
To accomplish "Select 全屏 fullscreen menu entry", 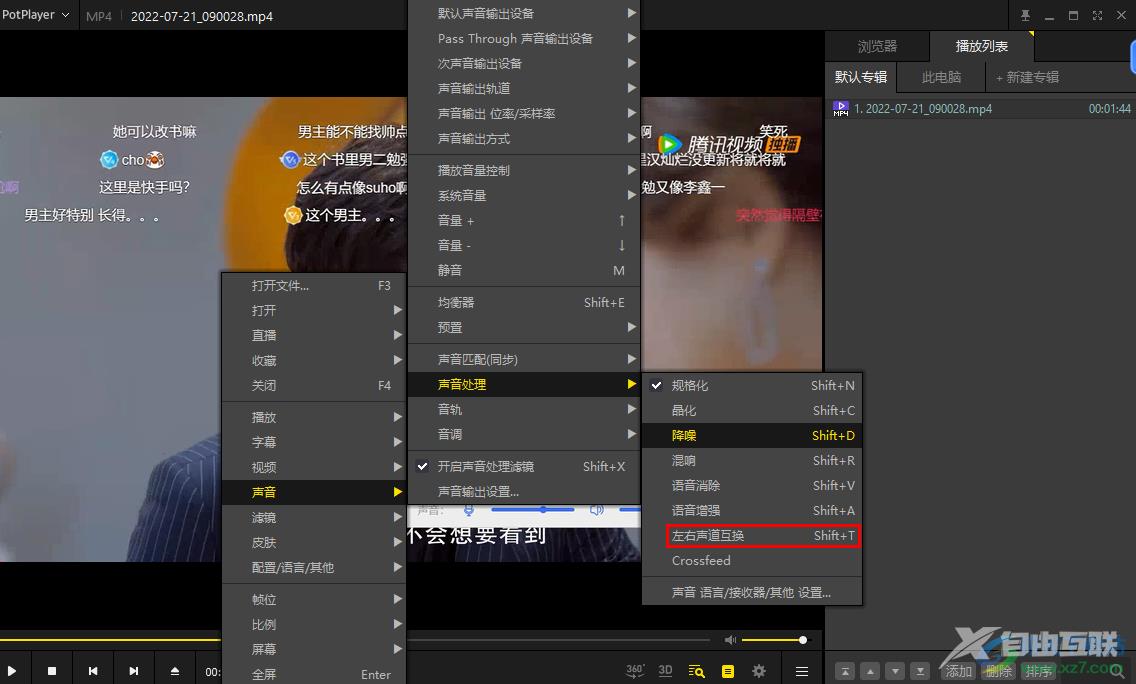I will point(314,674).
